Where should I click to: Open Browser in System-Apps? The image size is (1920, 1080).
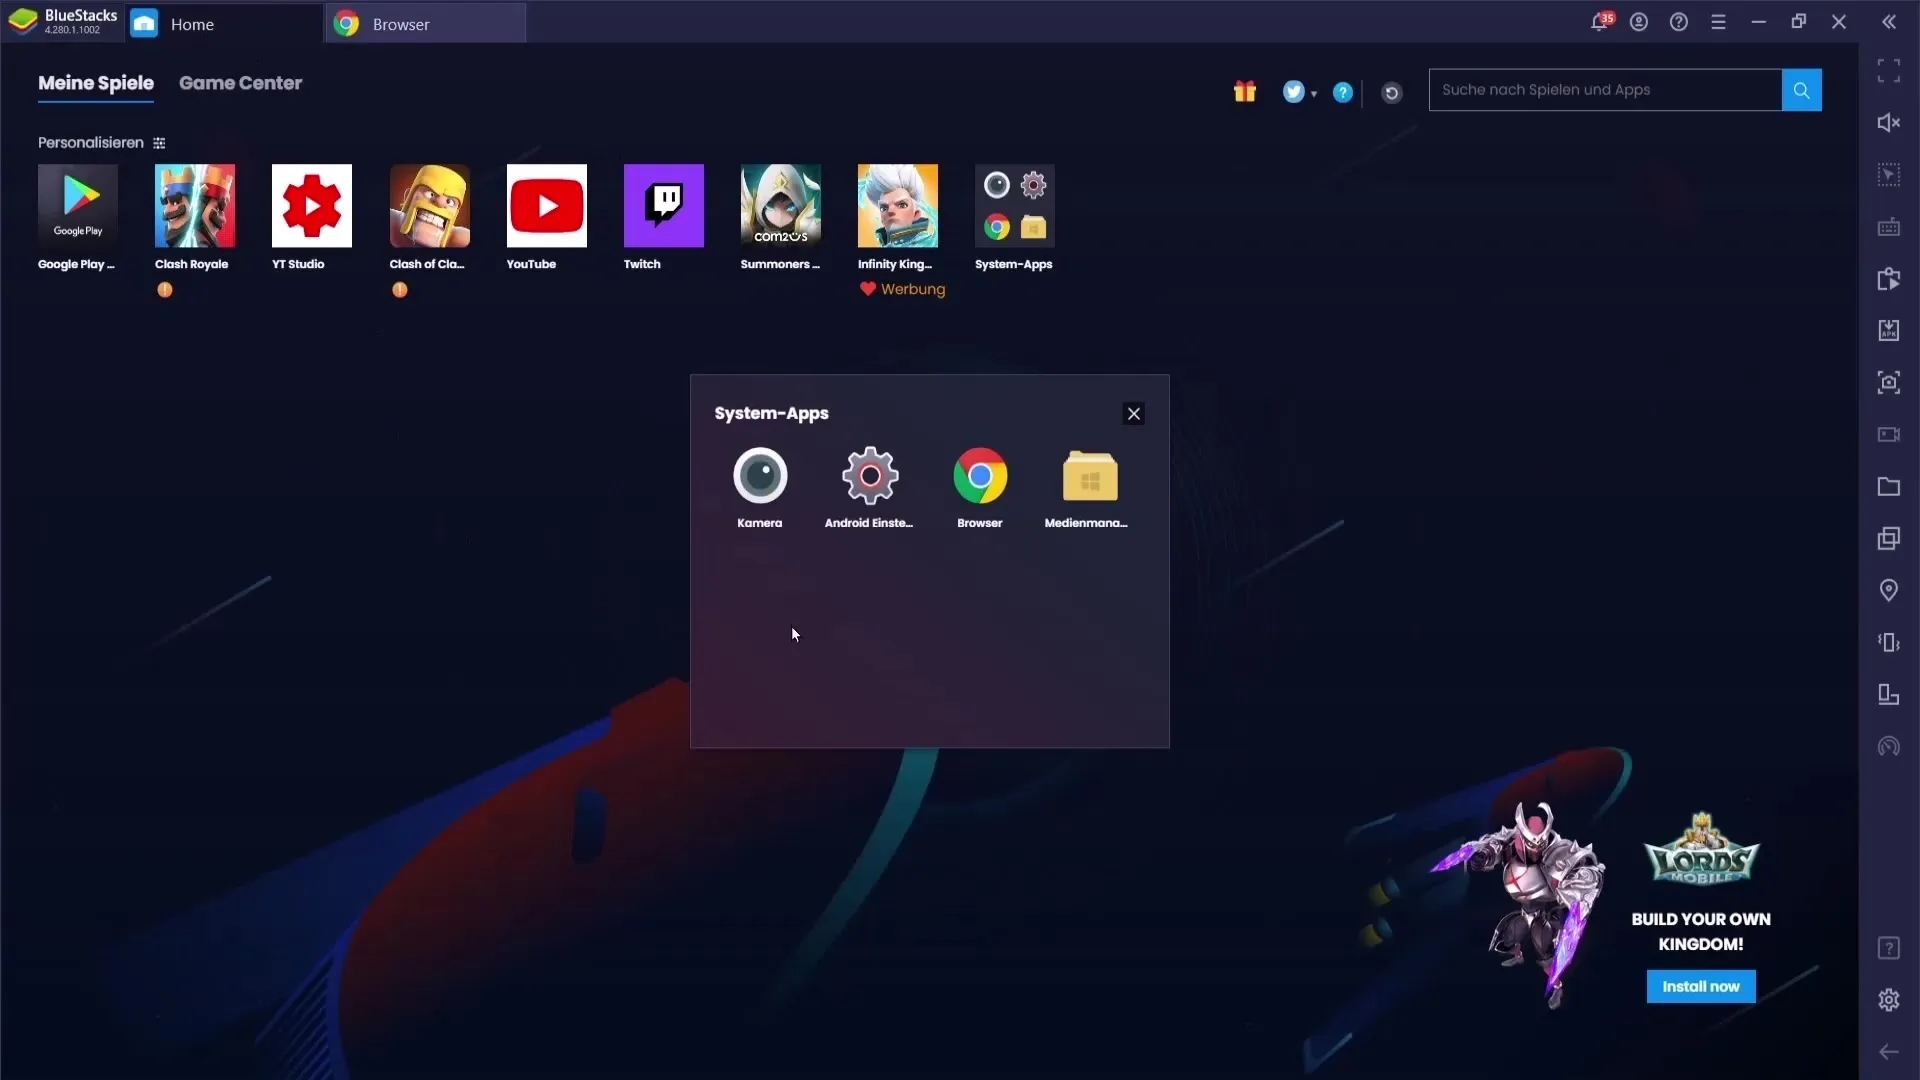(x=980, y=475)
